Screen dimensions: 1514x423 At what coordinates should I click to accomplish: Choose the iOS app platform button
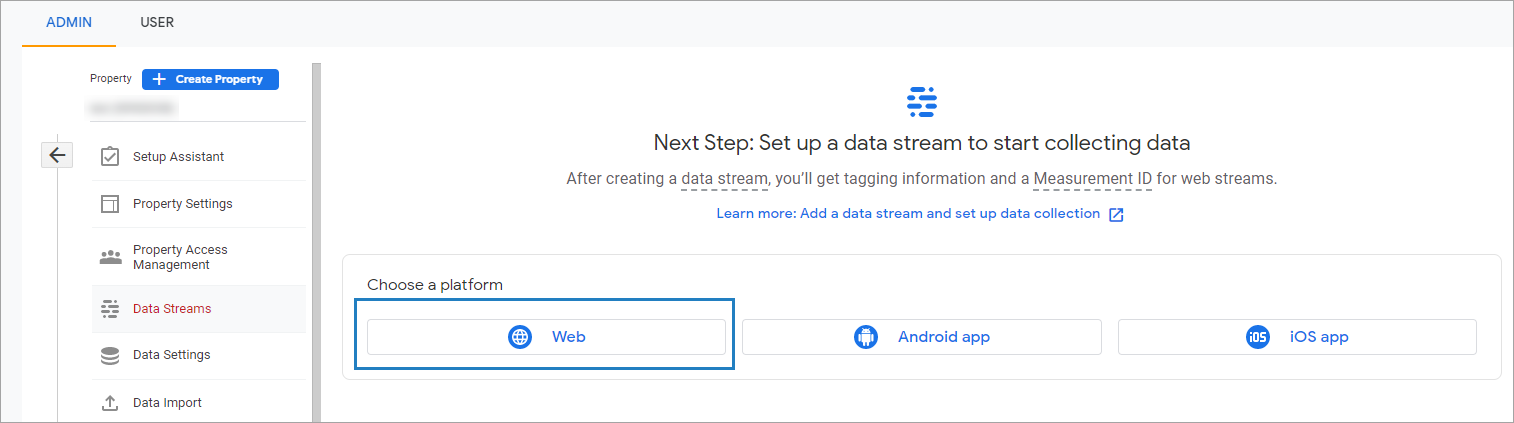point(1297,337)
